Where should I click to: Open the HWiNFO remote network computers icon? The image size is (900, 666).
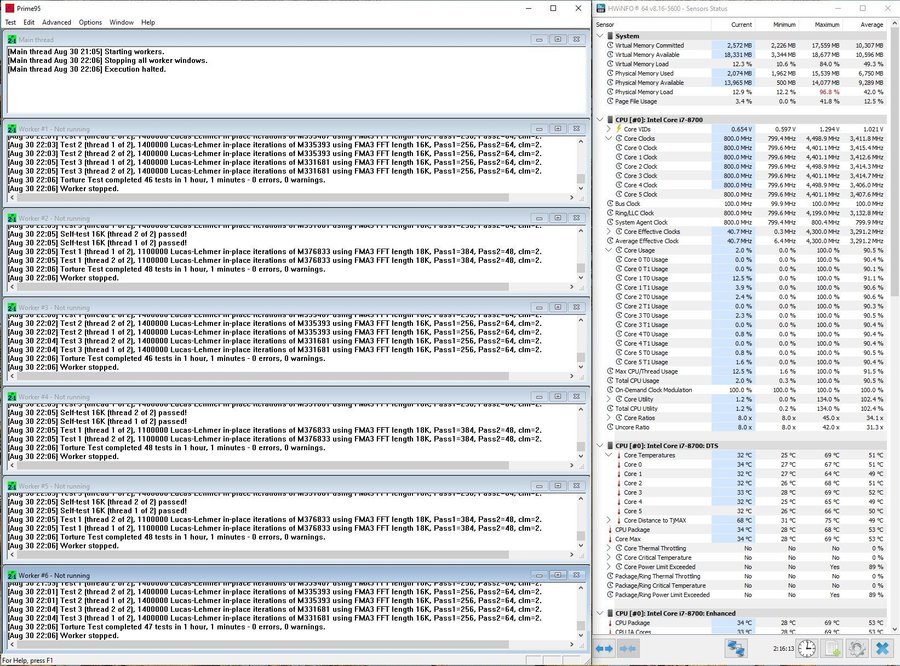click(736, 648)
